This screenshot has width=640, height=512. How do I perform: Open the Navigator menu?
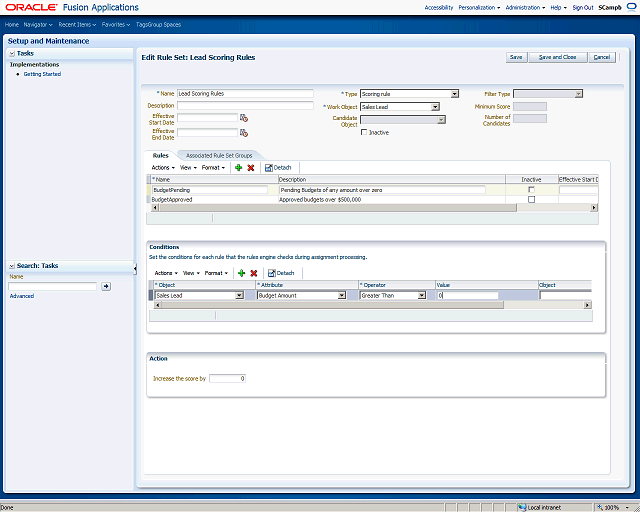38,24
